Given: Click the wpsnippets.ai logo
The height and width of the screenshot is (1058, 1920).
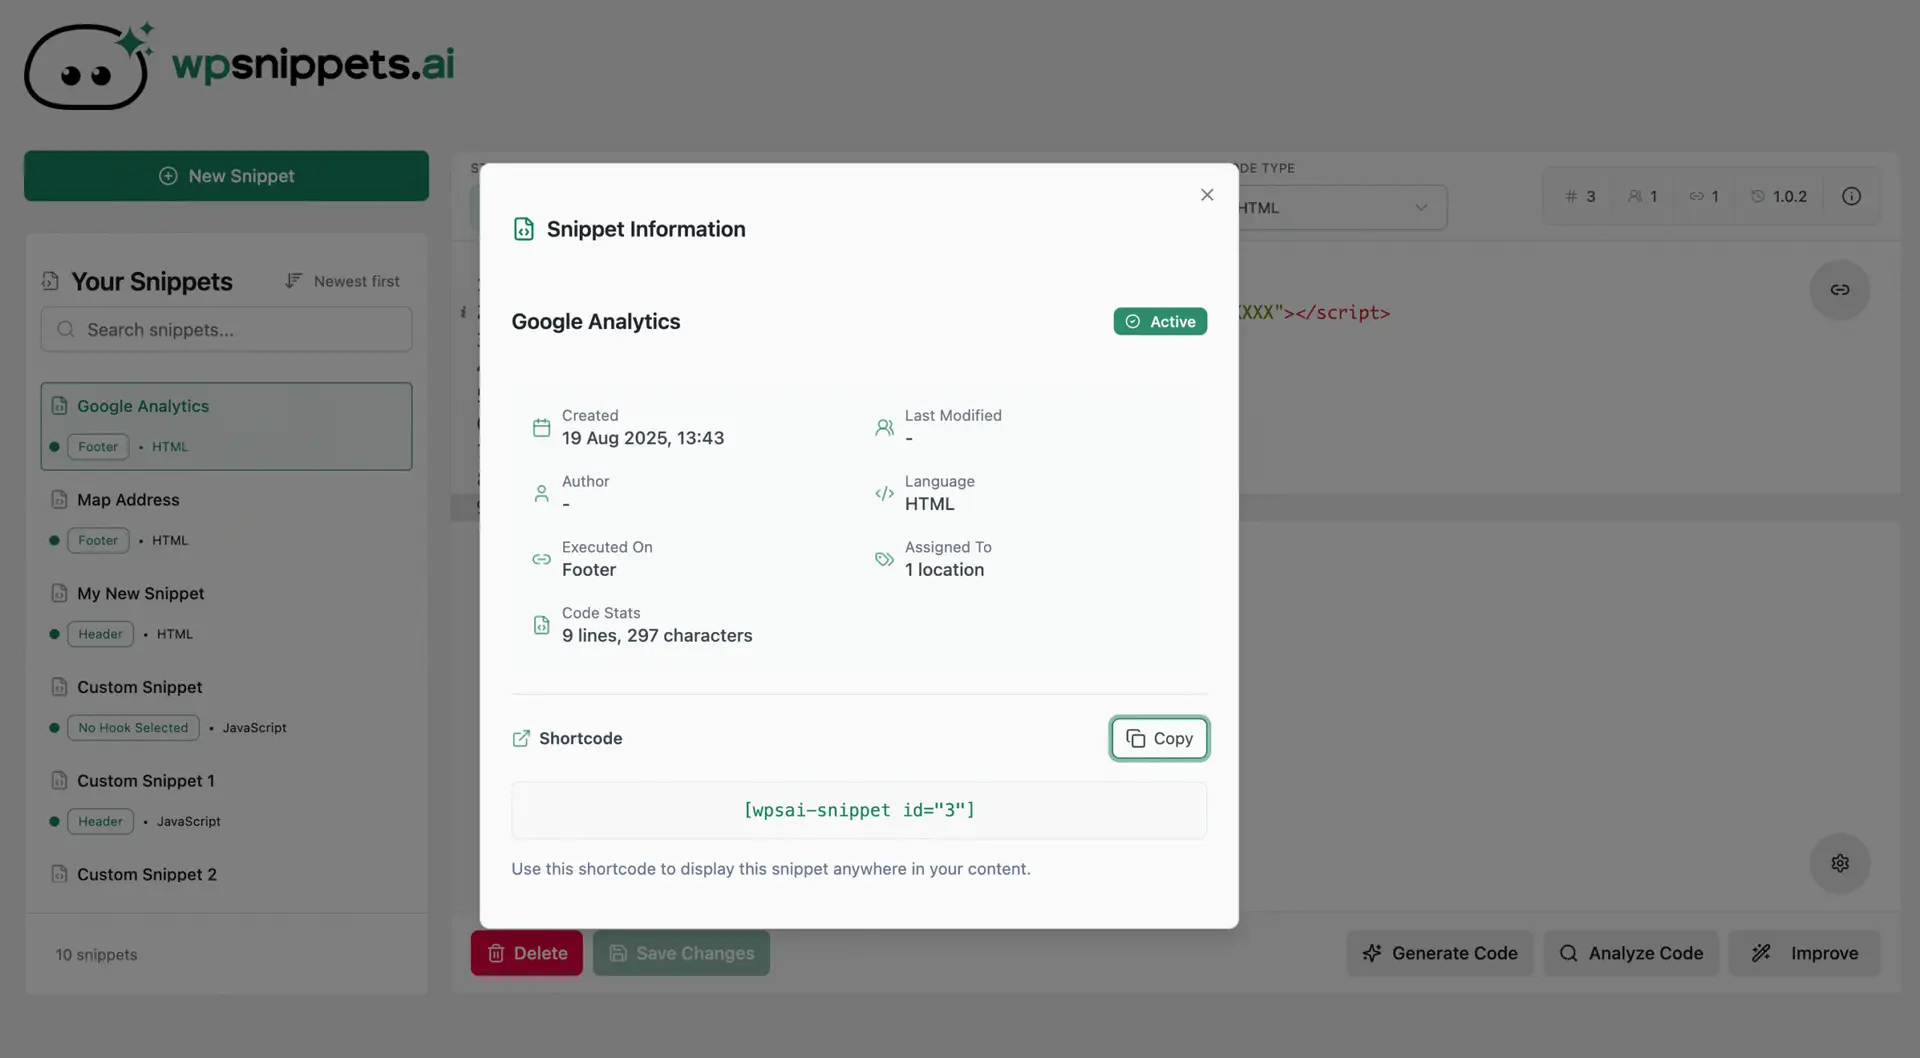Looking at the screenshot, I should 239,65.
